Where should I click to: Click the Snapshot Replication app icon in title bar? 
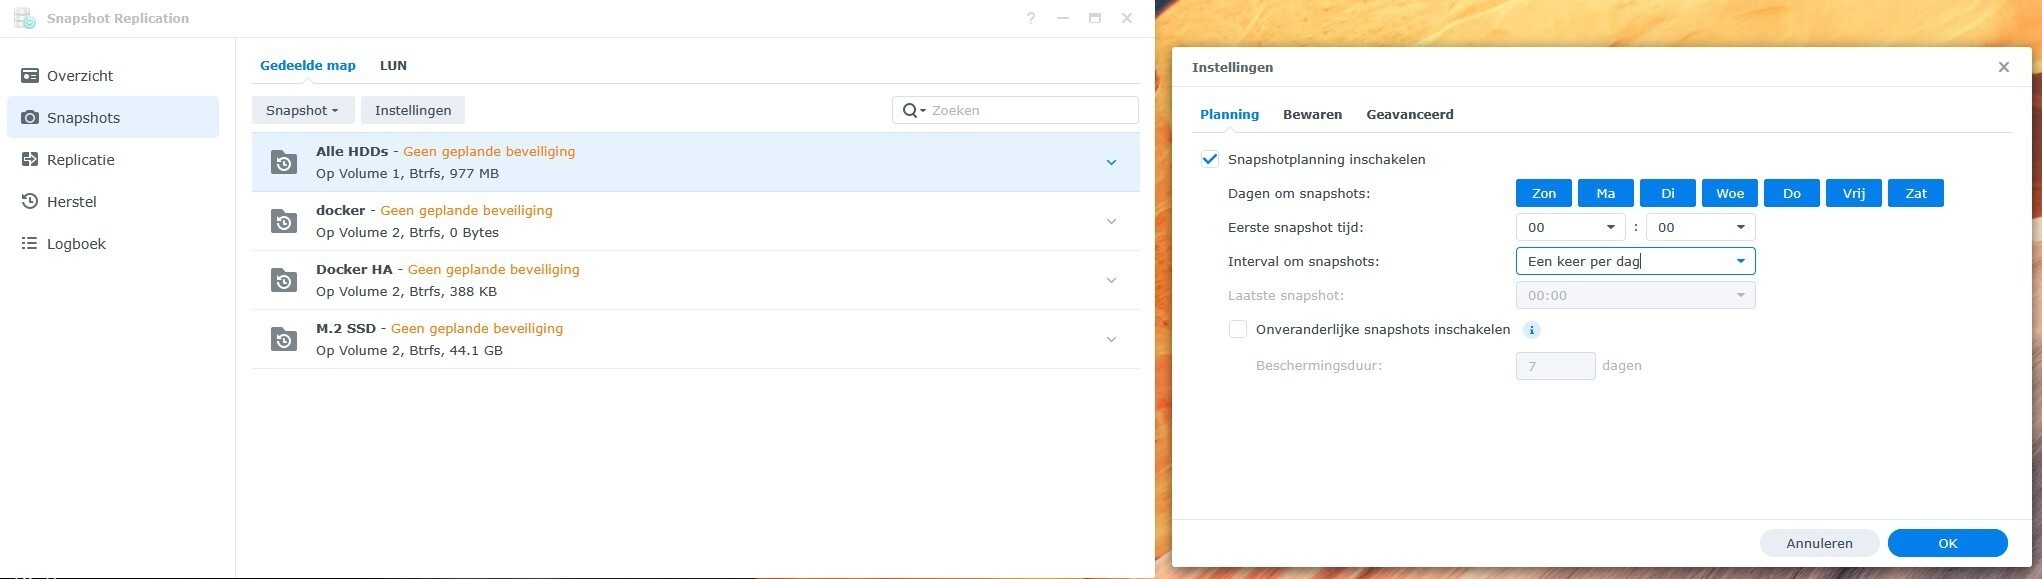(x=25, y=18)
